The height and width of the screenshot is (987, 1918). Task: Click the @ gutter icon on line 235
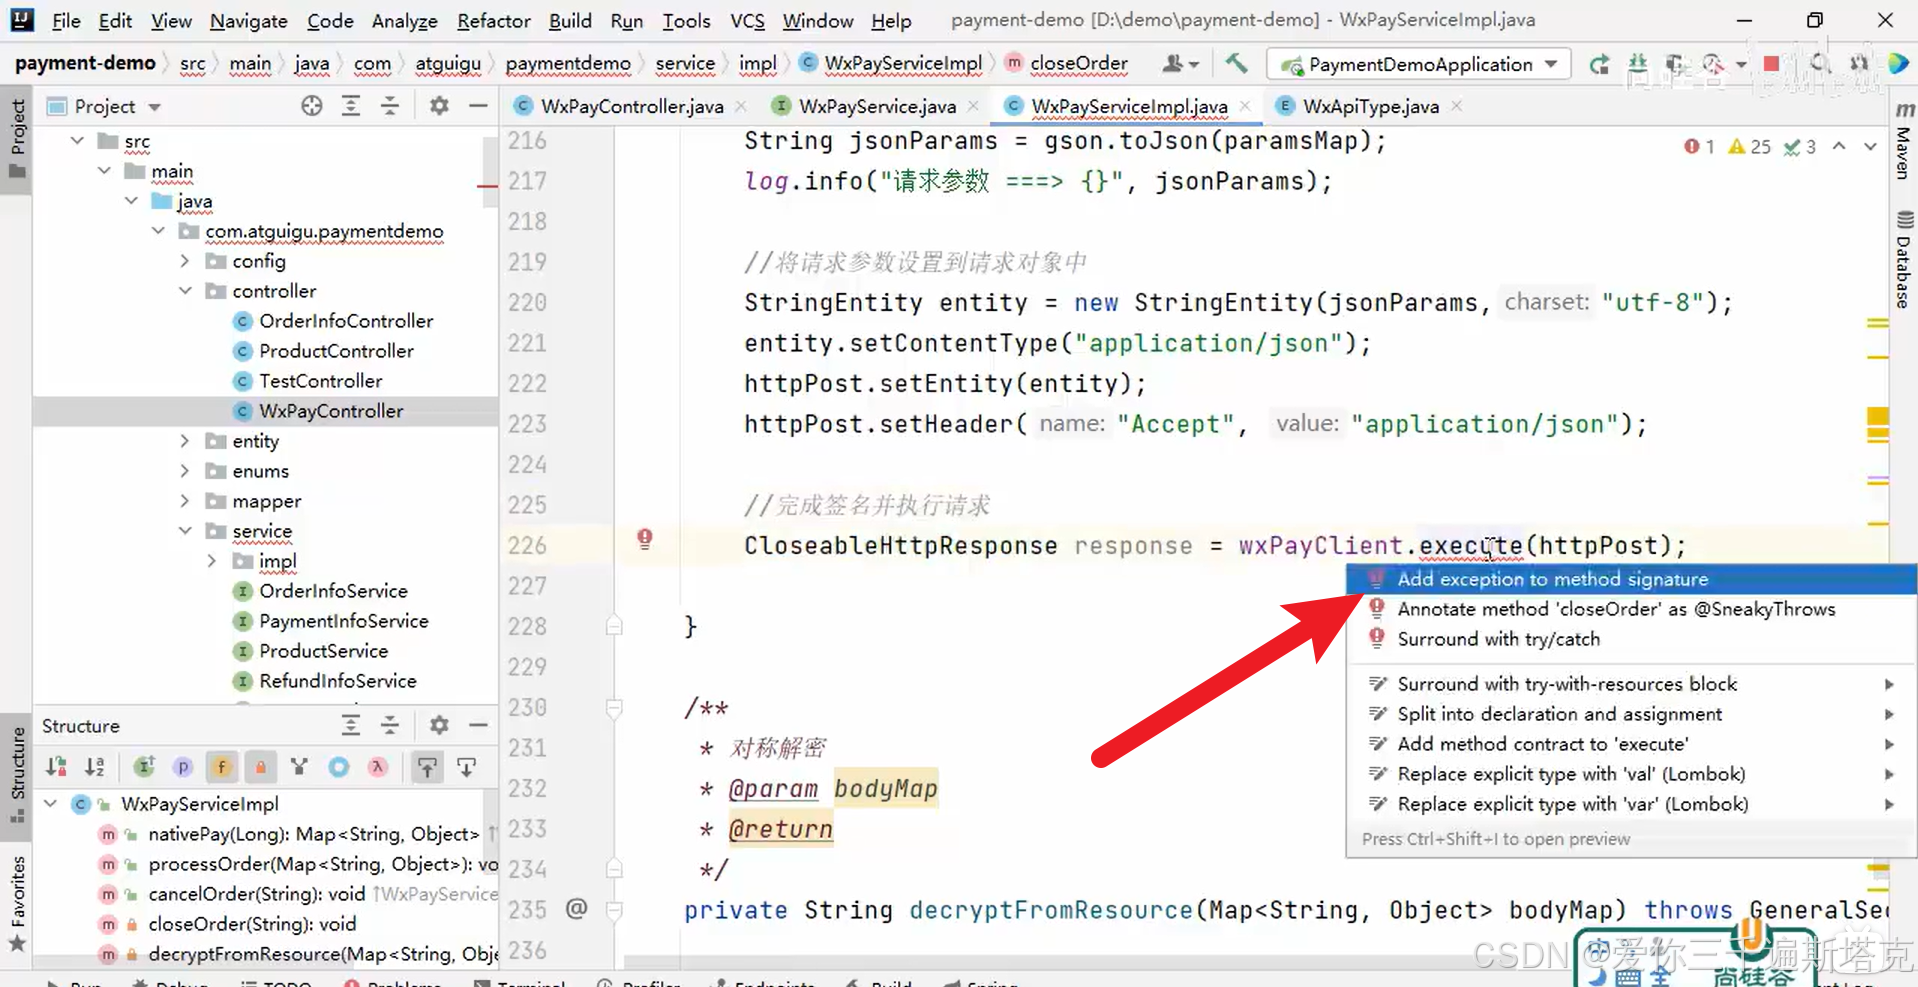(576, 909)
